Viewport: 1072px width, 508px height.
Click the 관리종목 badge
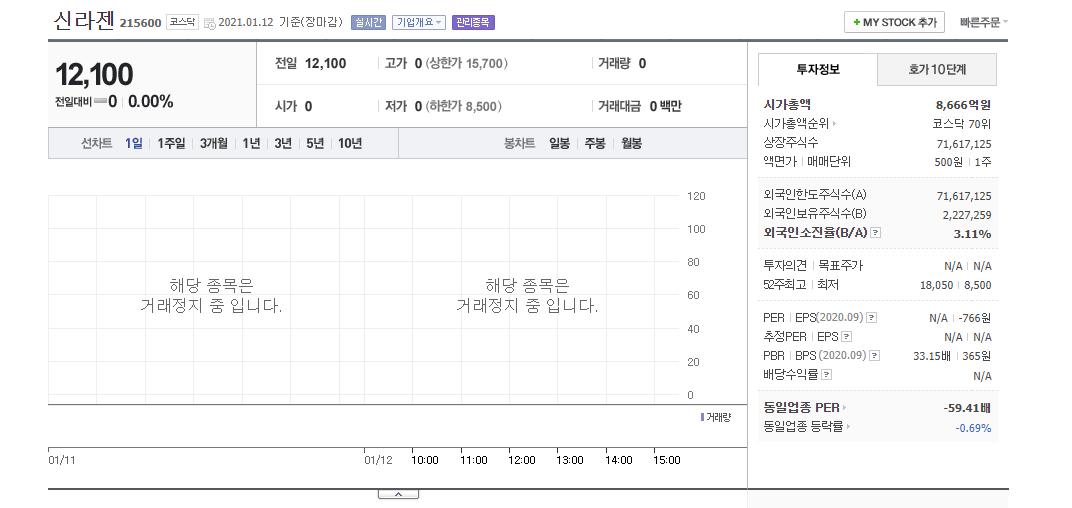click(x=473, y=23)
